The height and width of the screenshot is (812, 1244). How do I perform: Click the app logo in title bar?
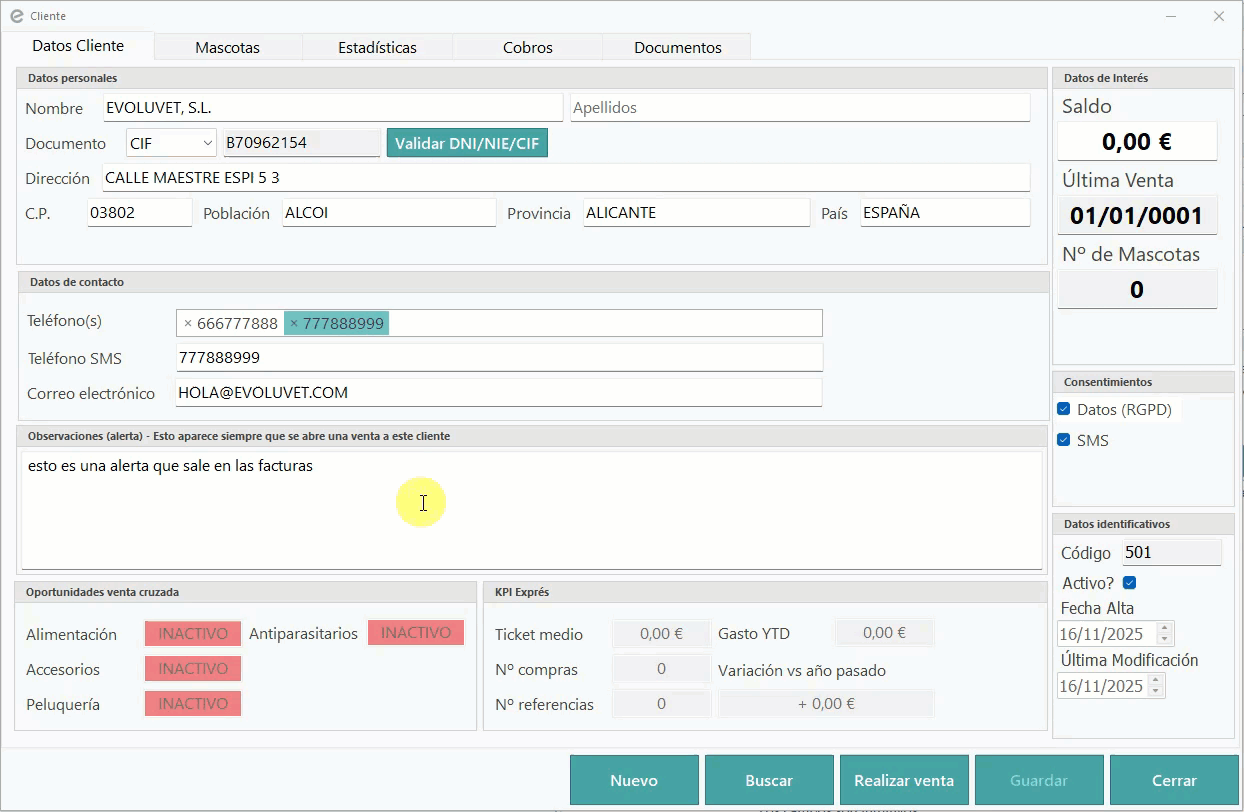(17, 16)
